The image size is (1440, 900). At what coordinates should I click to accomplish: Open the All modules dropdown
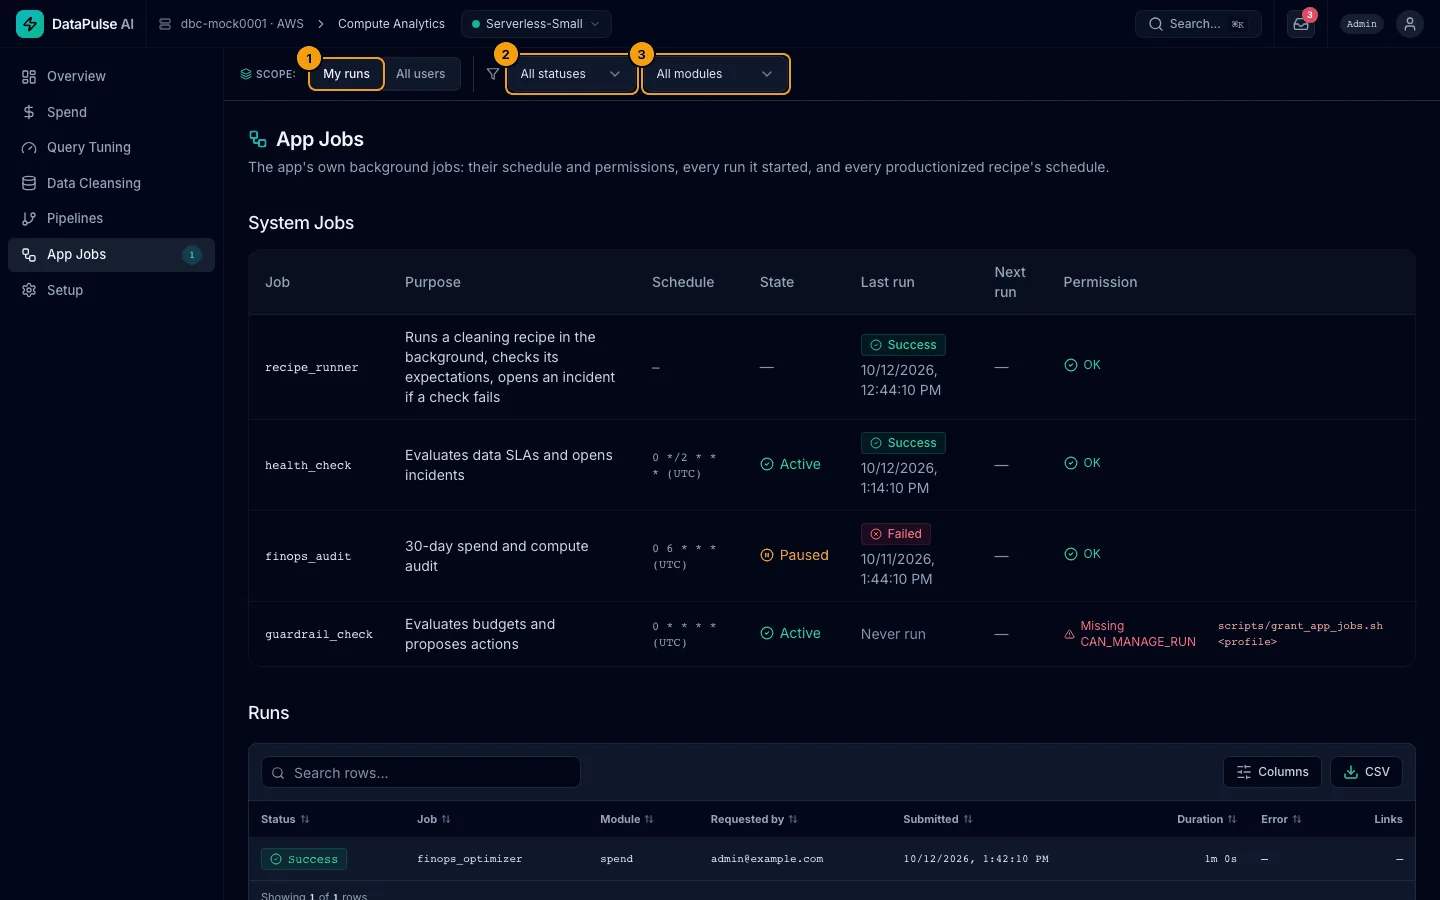point(715,74)
